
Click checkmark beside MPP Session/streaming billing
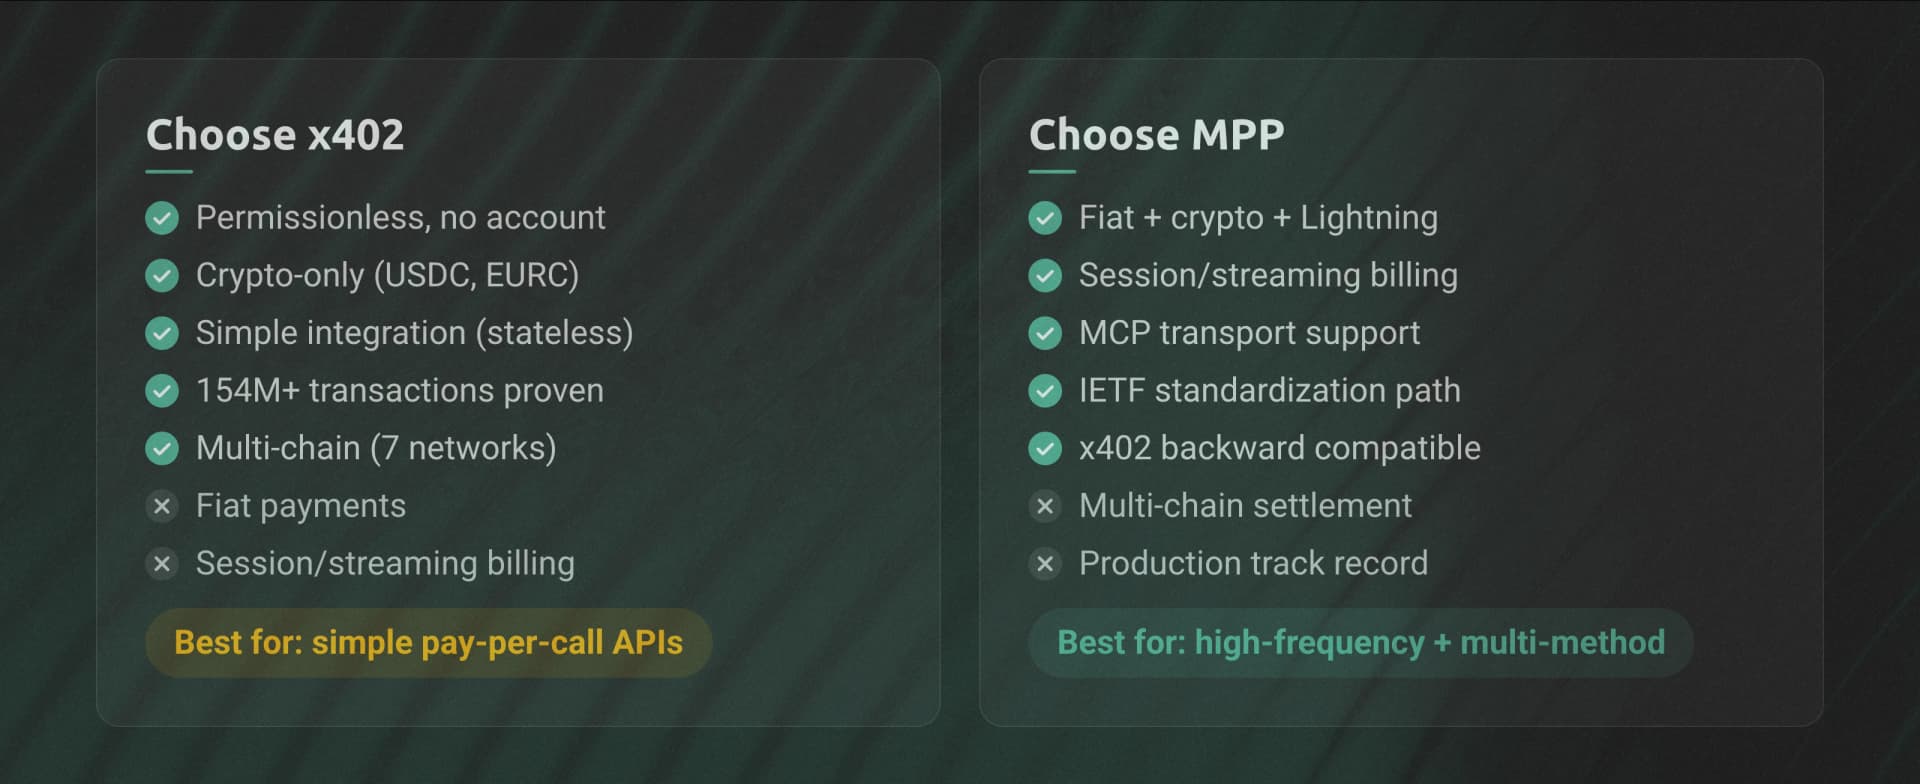click(x=1045, y=276)
